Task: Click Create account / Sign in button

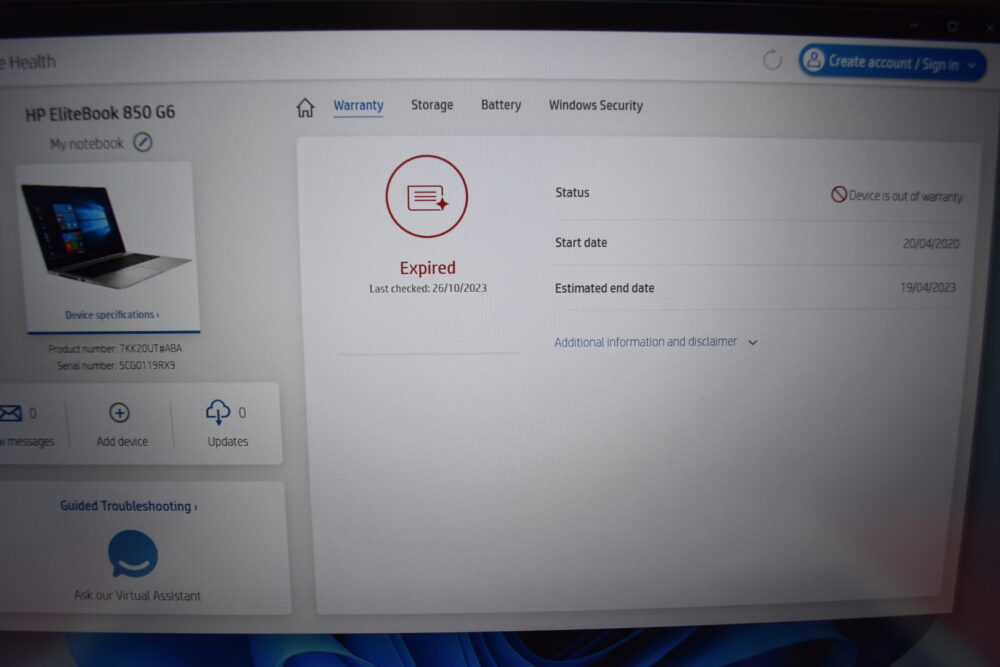Action: (892, 62)
